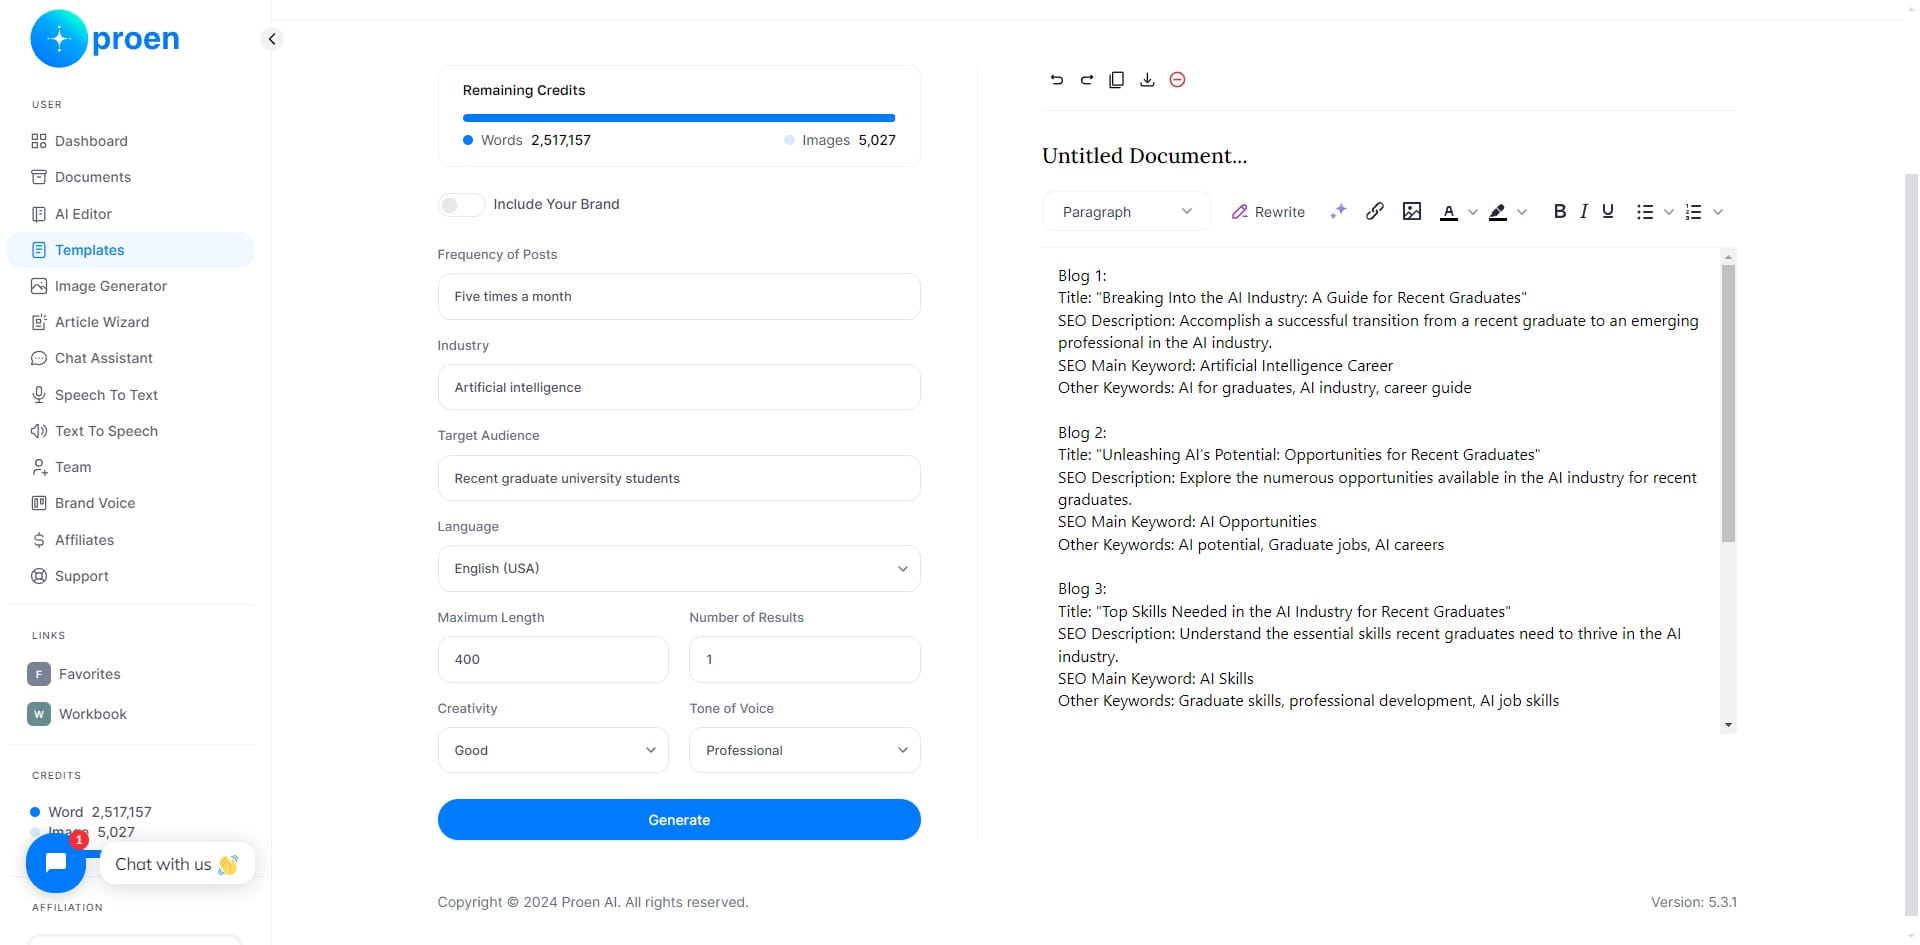Open the Language dropdown showing English (USA)
Viewport: 1920px width, 945px height.
(x=679, y=569)
